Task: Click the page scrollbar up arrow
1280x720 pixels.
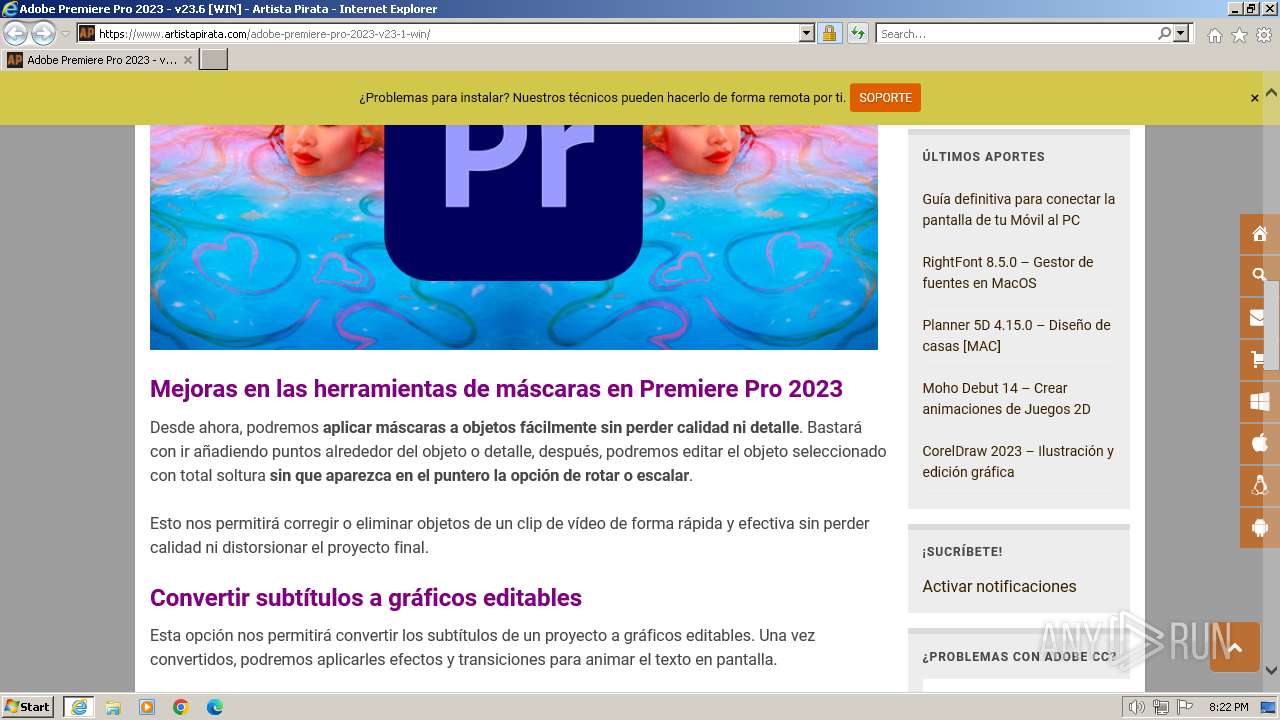Action: tap(1271, 92)
